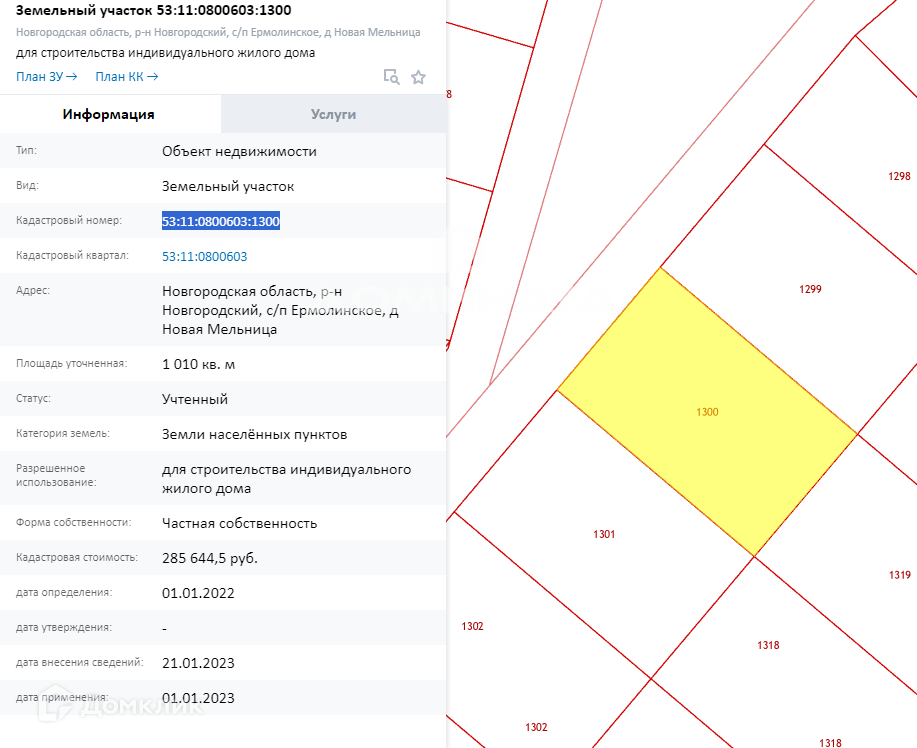
Task: Switch to the Услуги tab
Action: [x=333, y=114]
